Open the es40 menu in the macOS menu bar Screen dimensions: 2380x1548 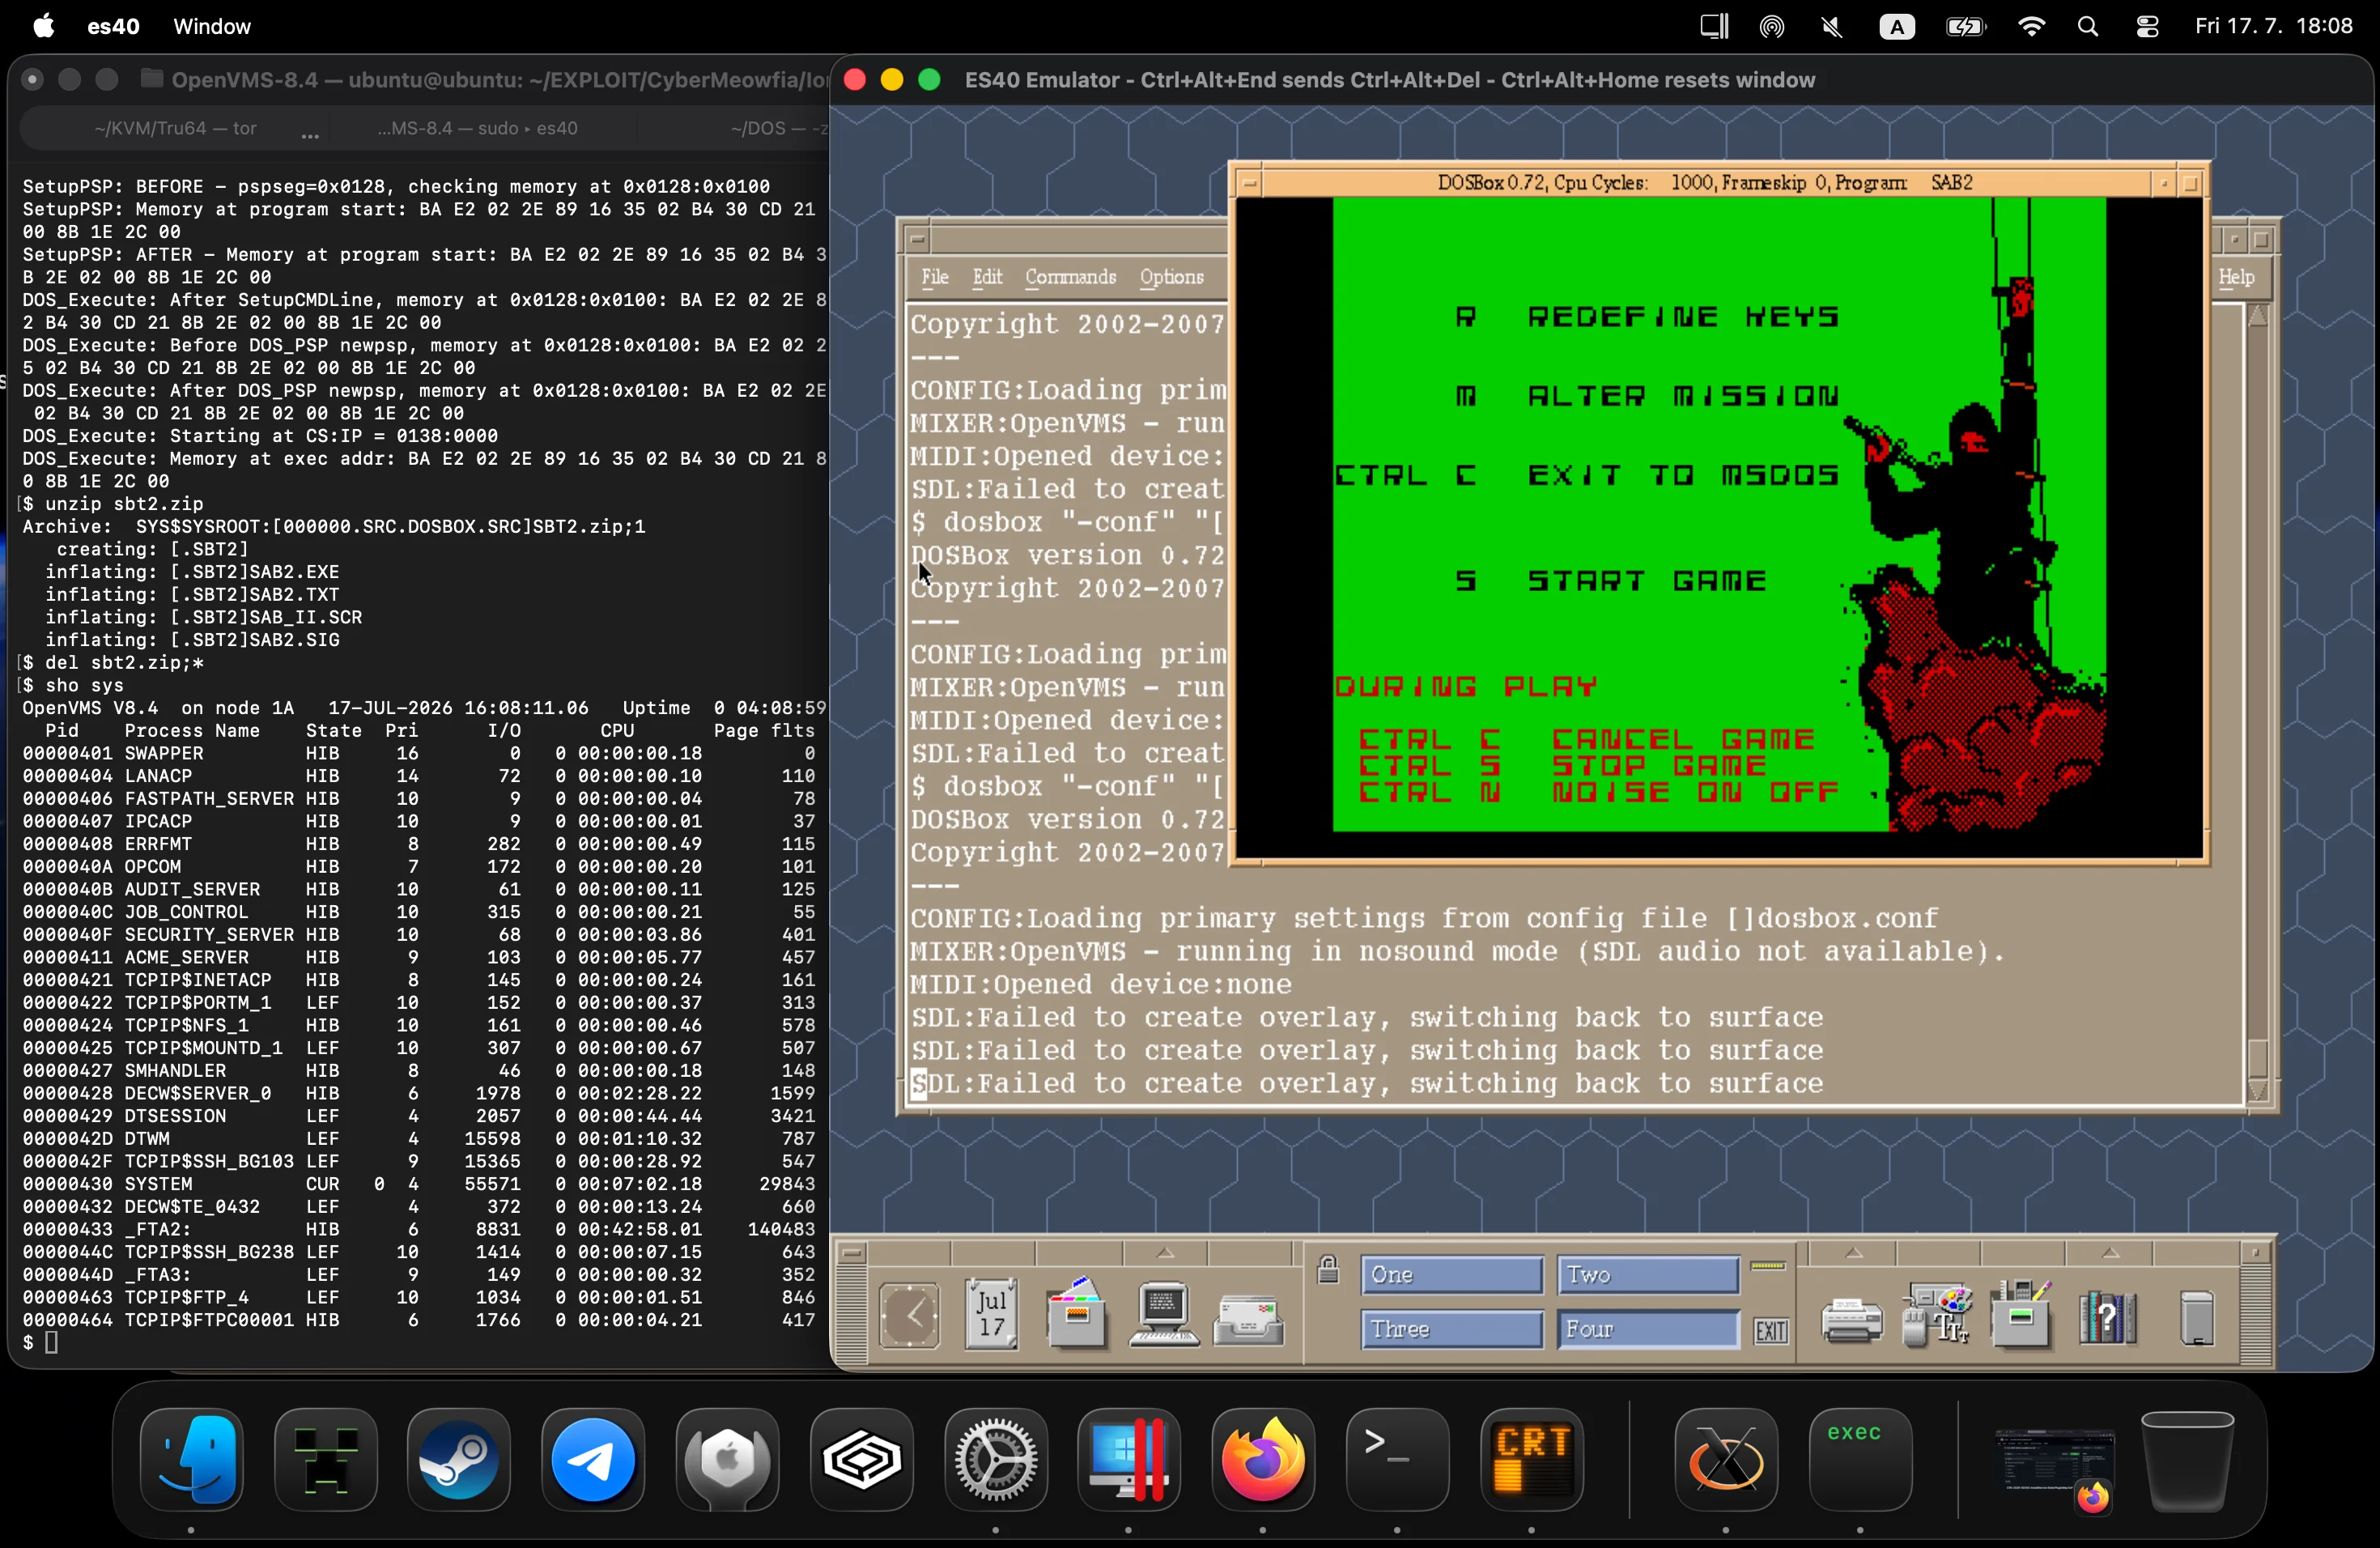[113, 26]
